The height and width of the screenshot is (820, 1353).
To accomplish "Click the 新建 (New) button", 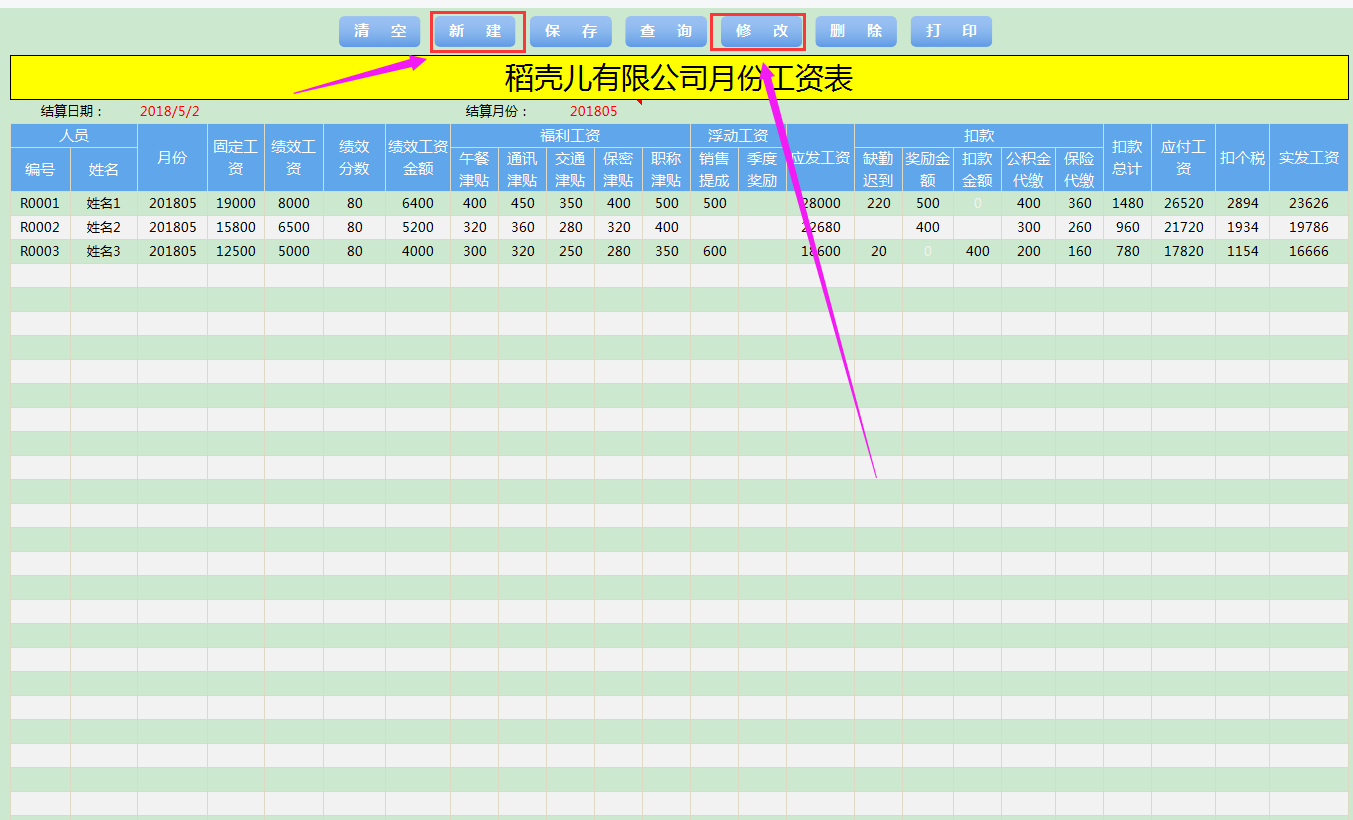I will coord(477,31).
